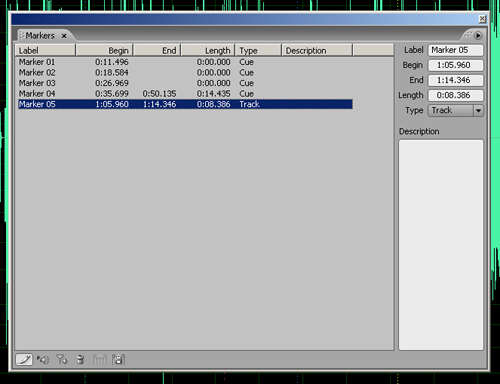Click the 0:50.135 end time
The width and height of the screenshot is (500, 384).
click(159, 93)
